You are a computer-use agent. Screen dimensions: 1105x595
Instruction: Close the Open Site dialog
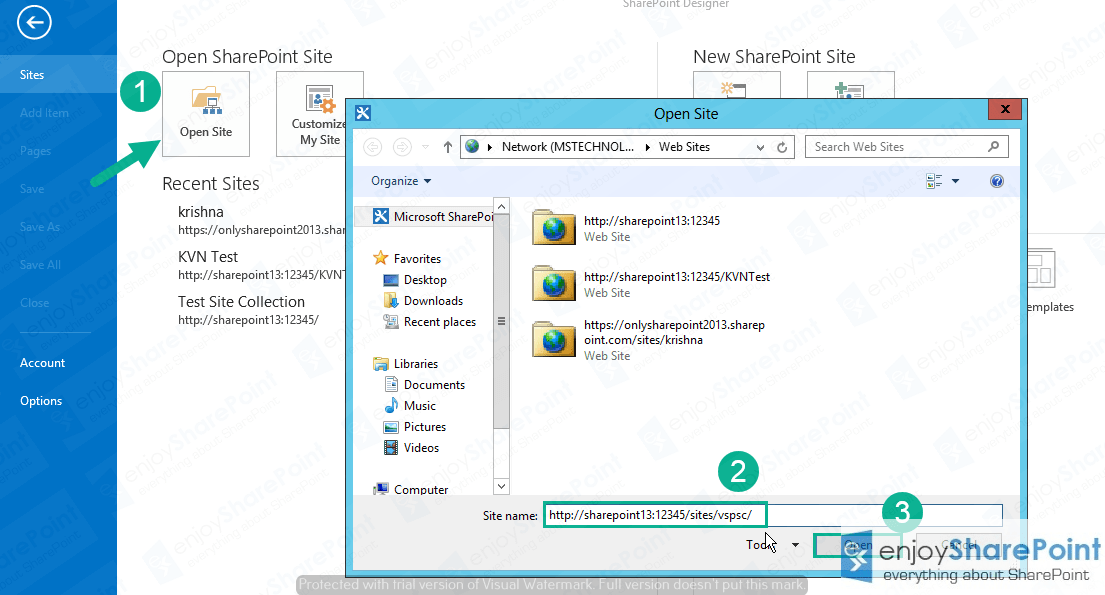[1006, 109]
